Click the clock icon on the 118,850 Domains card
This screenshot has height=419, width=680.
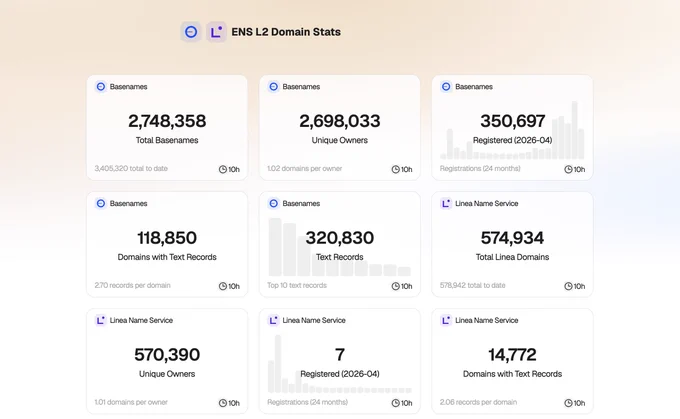click(x=222, y=286)
